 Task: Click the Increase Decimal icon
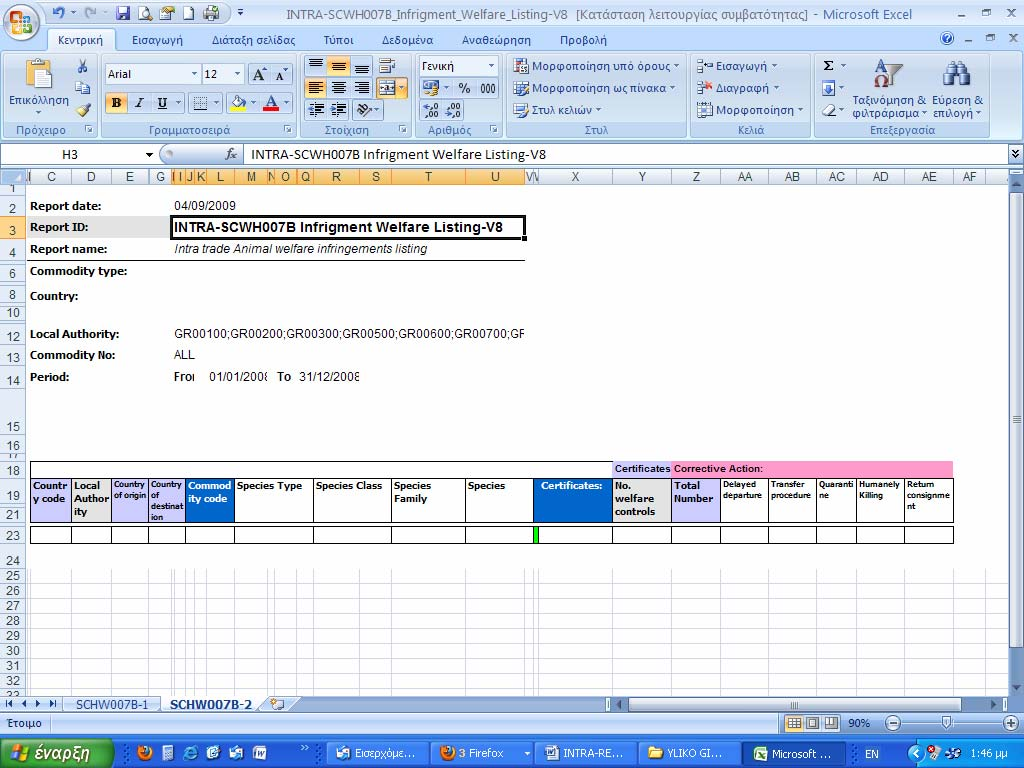coord(431,110)
